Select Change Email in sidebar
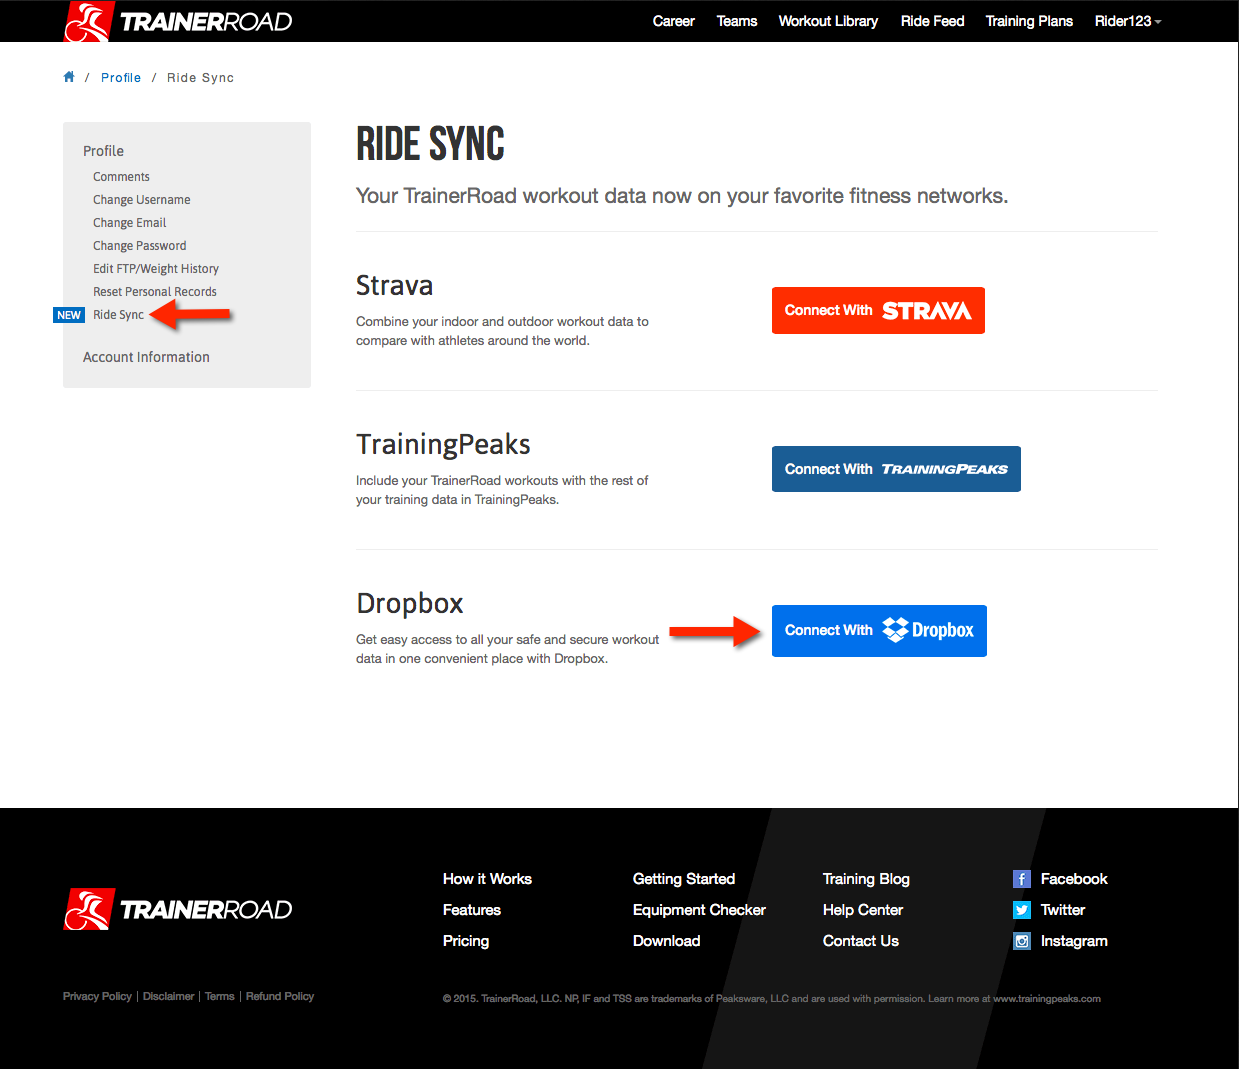 (130, 223)
